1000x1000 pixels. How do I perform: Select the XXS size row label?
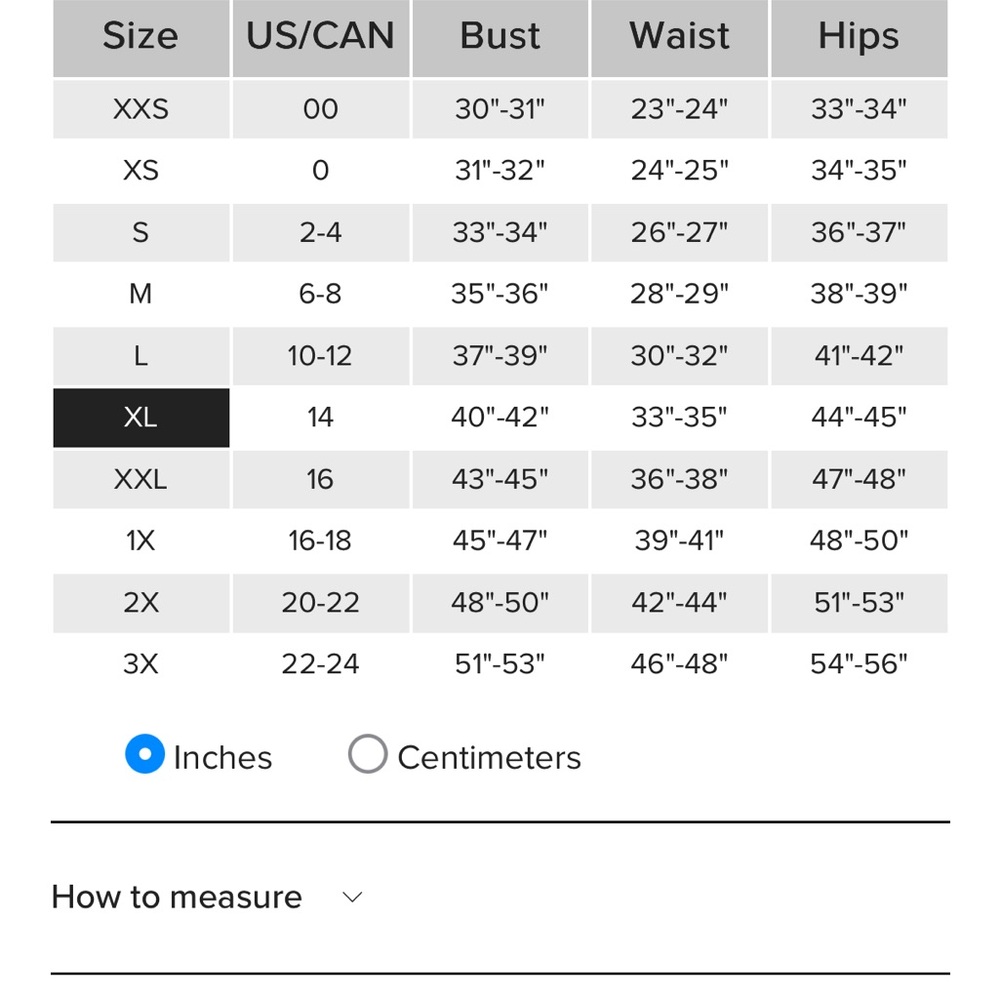[x=141, y=109]
